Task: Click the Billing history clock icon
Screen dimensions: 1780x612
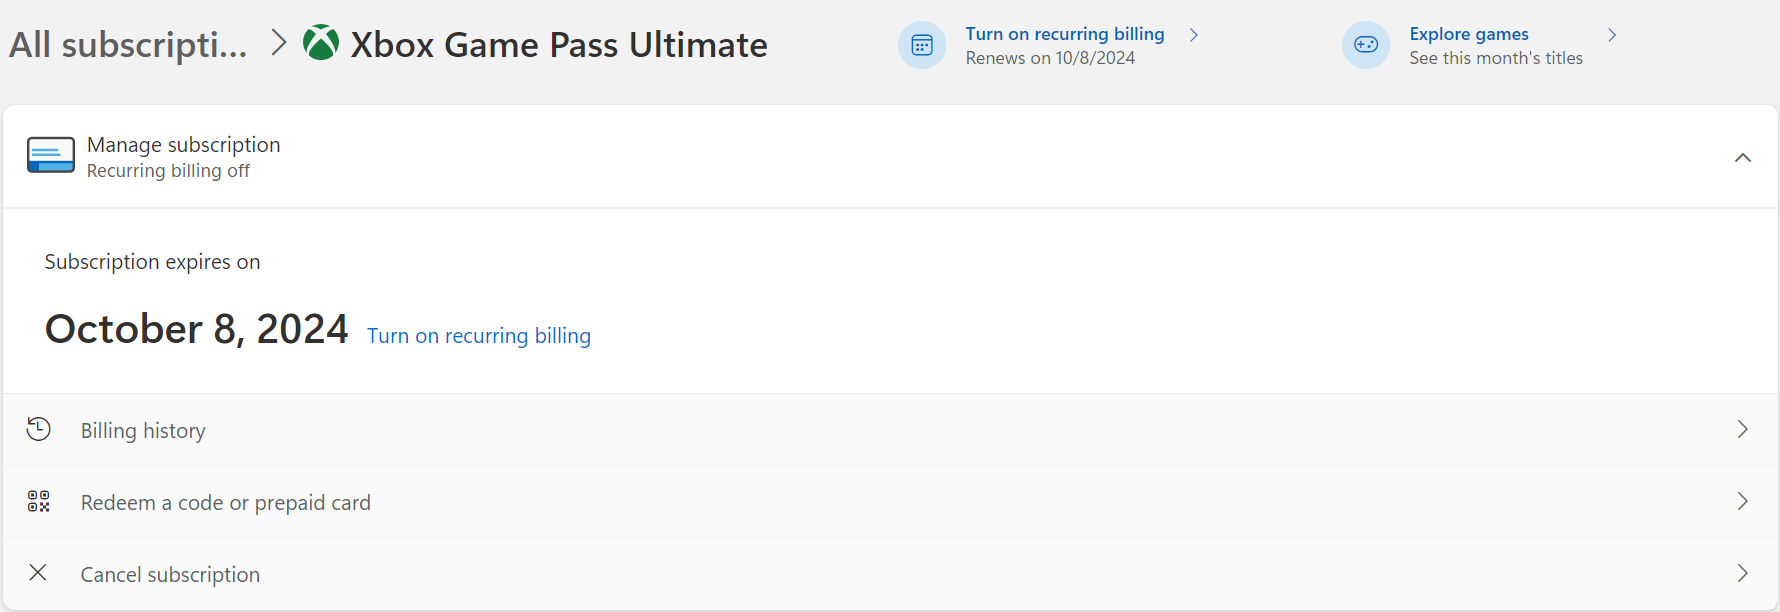Action: (x=39, y=429)
